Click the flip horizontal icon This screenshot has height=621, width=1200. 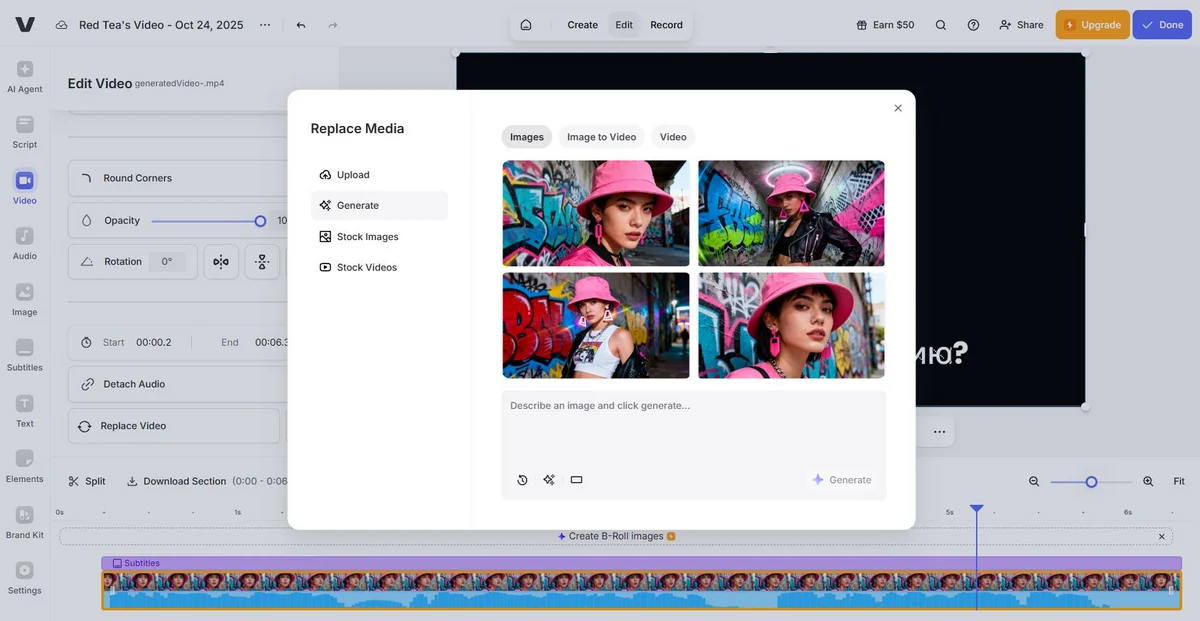[221, 262]
